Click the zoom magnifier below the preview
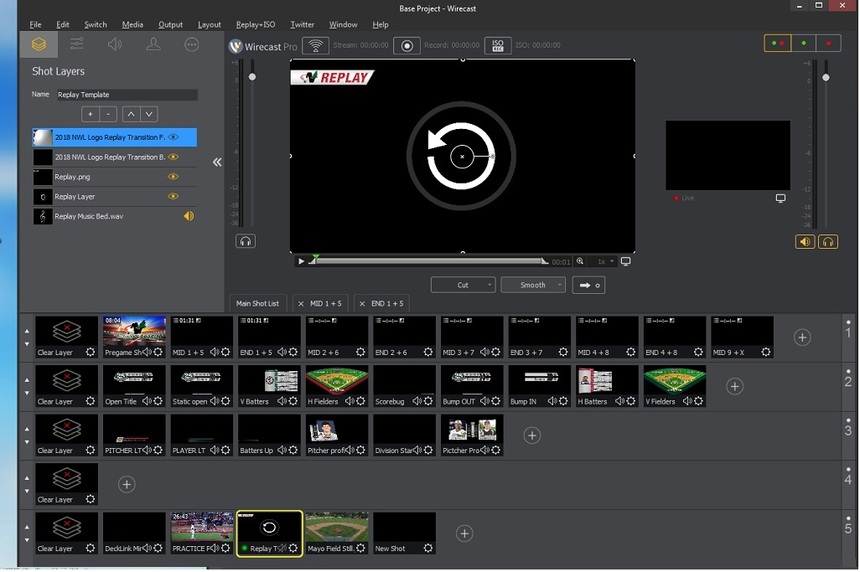 pyautogui.click(x=580, y=261)
